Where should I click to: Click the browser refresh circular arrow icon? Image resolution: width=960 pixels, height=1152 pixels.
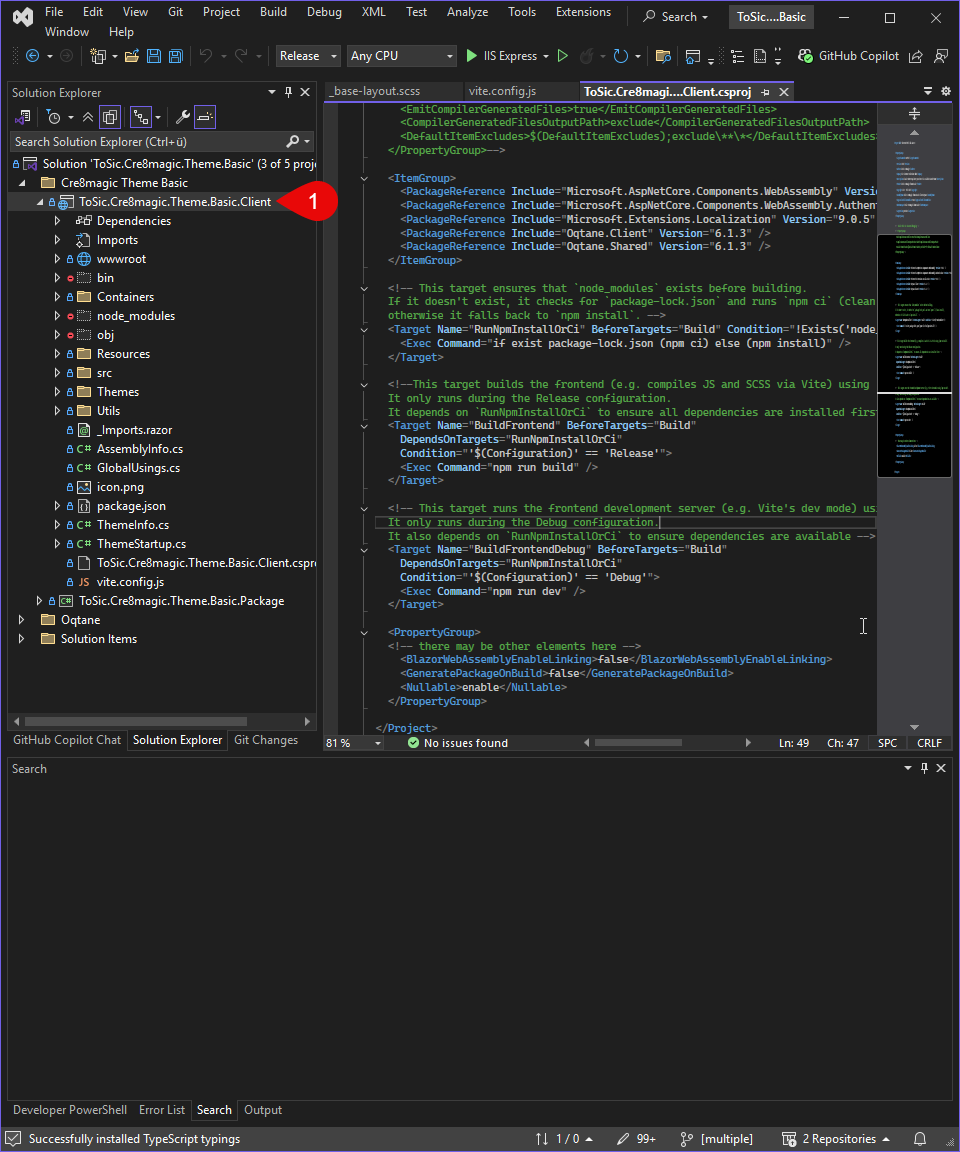click(x=621, y=56)
